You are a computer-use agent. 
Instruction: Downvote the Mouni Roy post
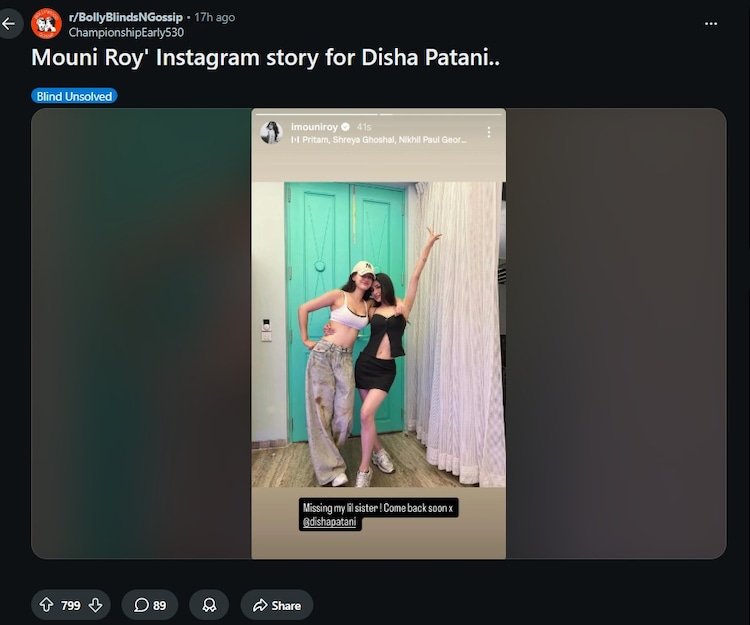click(96, 605)
